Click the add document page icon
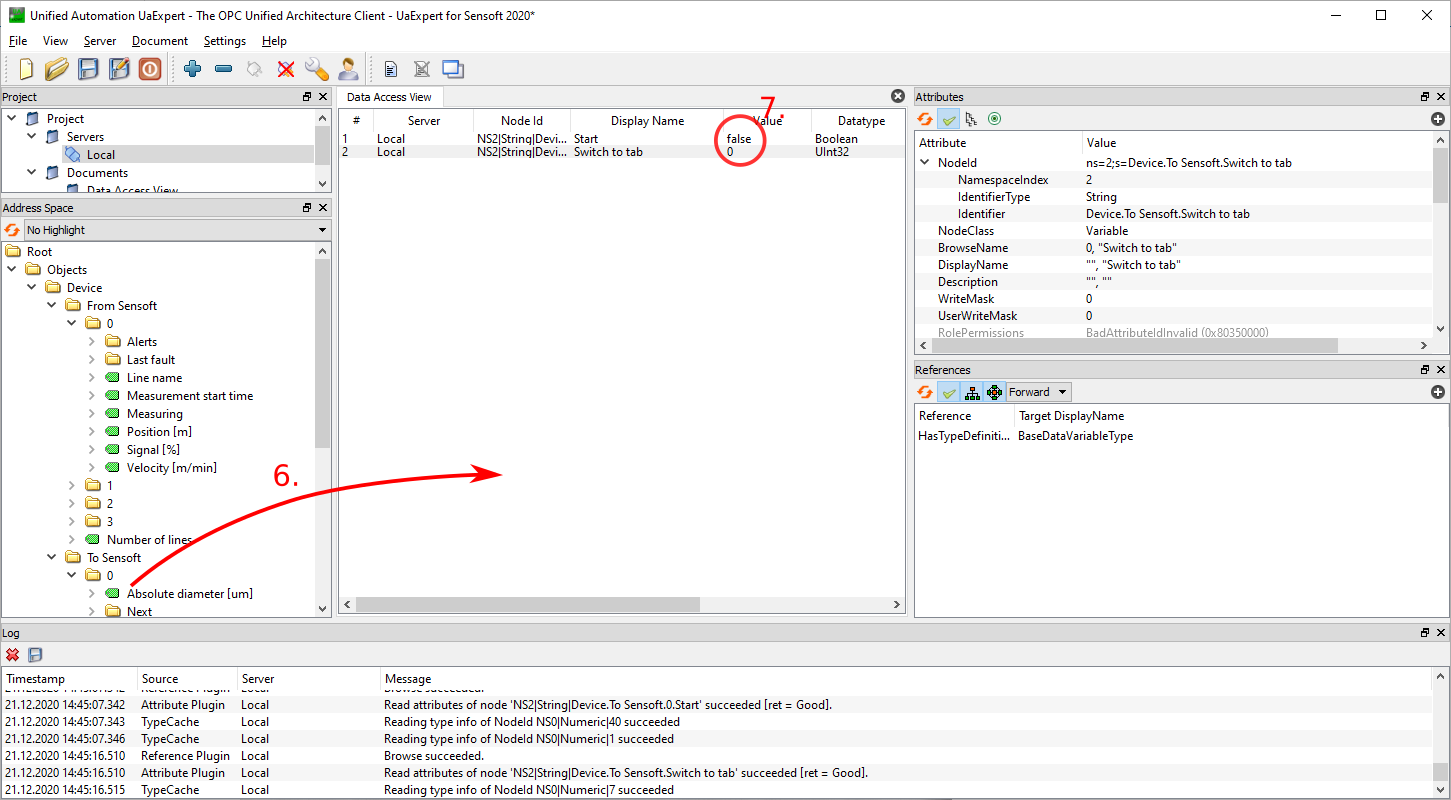The width and height of the screenshot is (1451, 800). coord(391,69)
